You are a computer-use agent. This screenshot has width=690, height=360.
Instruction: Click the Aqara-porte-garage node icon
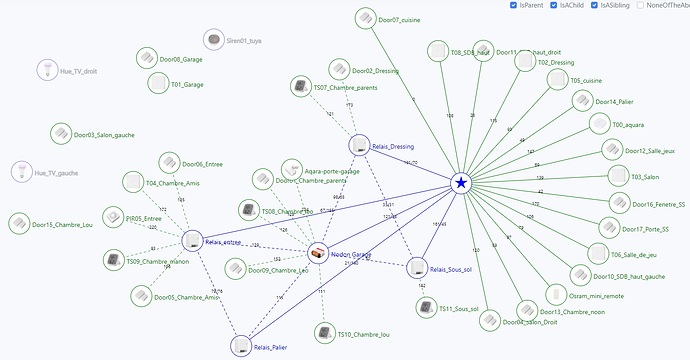click(292, 170)
